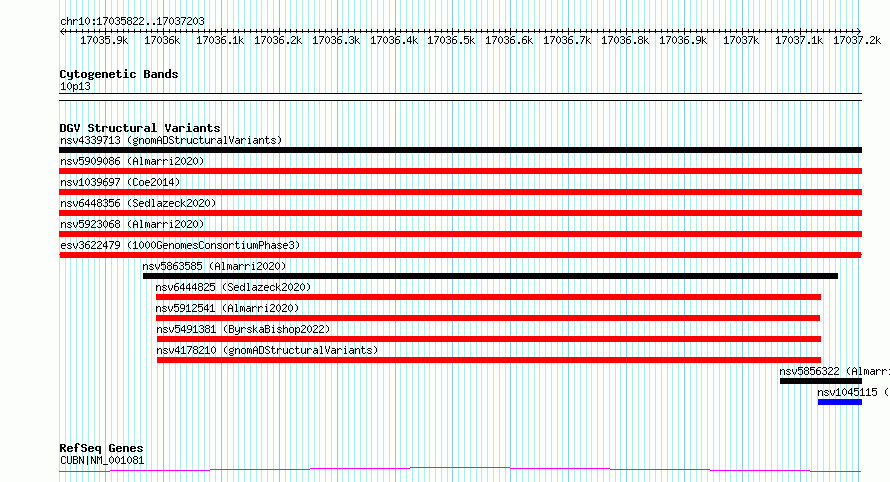
Task: Click the black nsv5856322 variant bar
Action: pyautogui.click(x=821, y=381)
